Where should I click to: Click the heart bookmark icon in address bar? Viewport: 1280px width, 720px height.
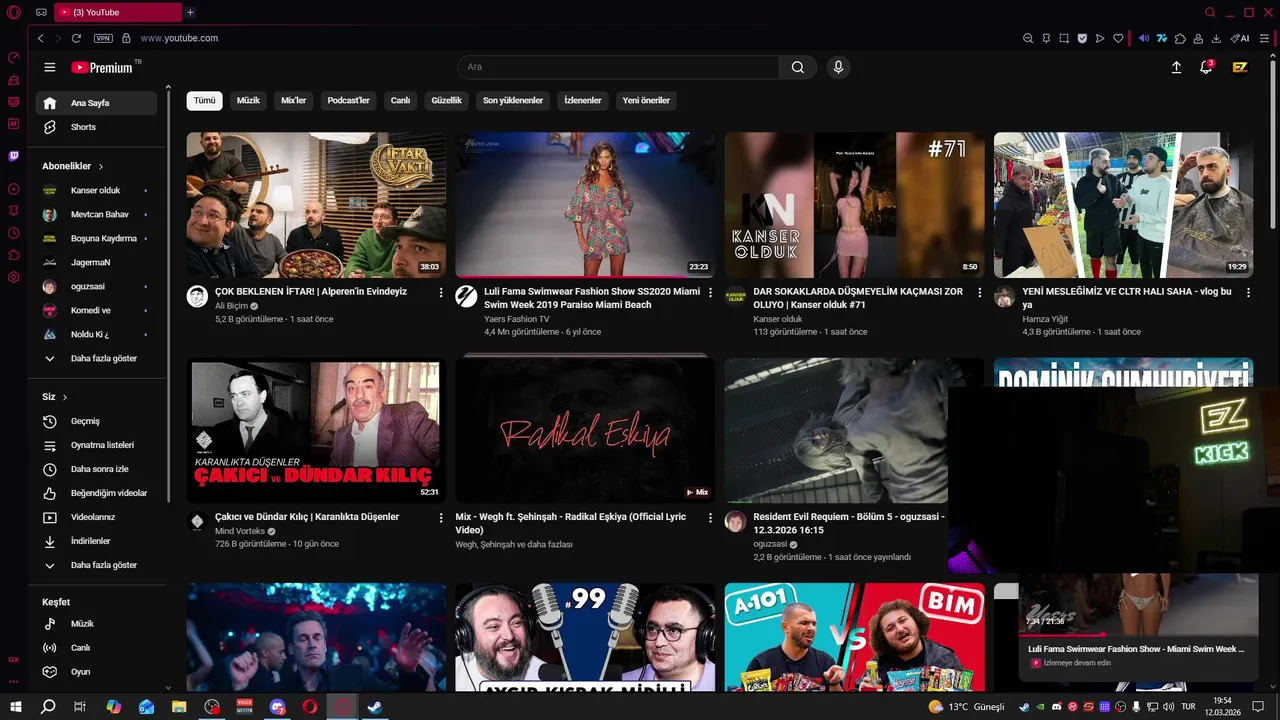(x=1118, y=38)
